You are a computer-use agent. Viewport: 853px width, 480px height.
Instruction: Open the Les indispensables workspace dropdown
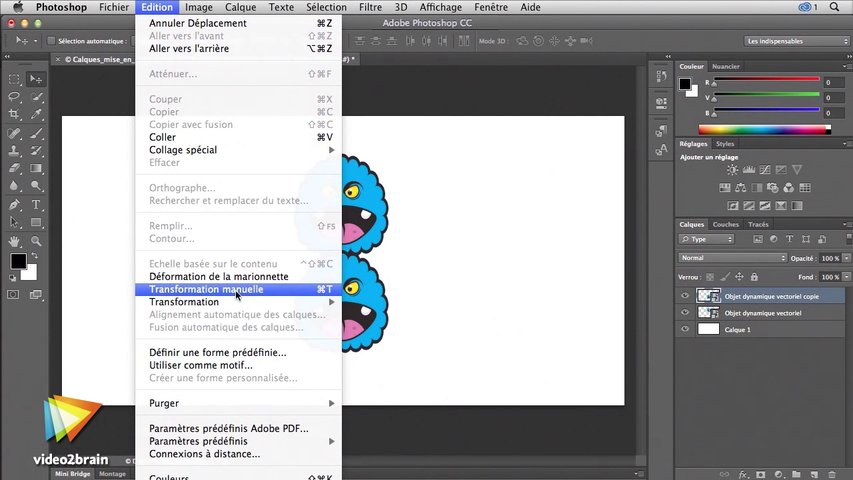point(796,41)
